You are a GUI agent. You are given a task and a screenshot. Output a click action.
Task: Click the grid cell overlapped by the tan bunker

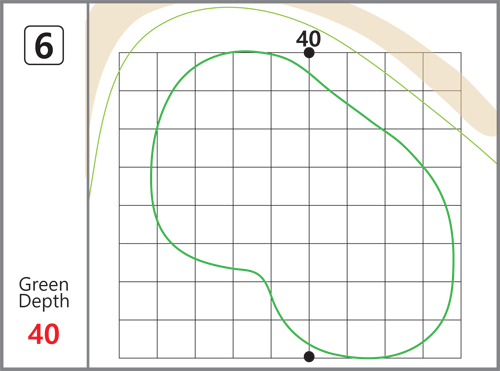click(442, 71)
